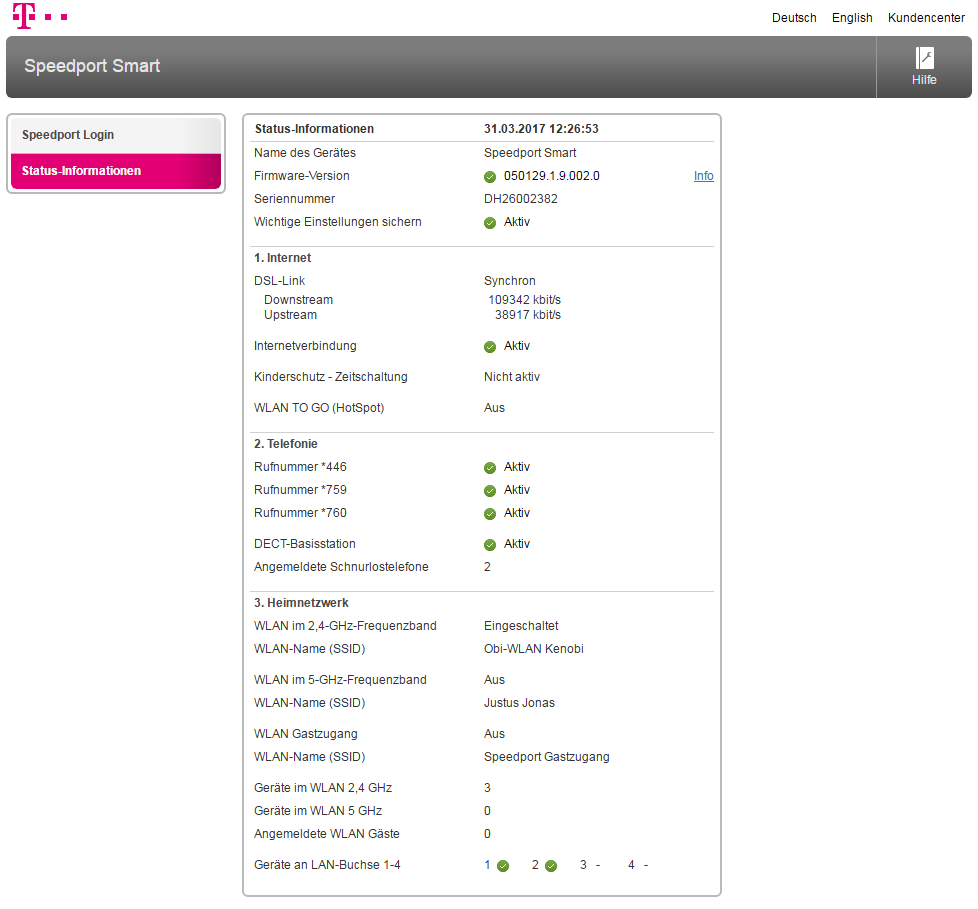Switch language to Deutsch
Screen dimensions: 978x909
tap(794, 17)
